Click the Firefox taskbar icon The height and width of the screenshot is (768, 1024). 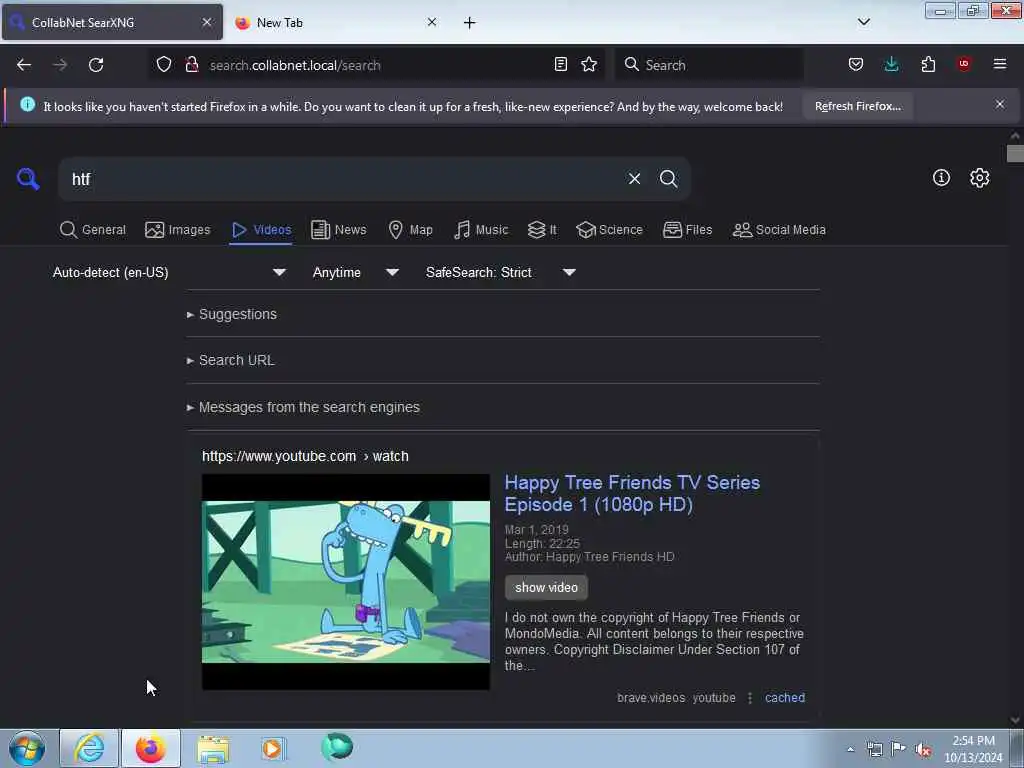click(151, 748)
